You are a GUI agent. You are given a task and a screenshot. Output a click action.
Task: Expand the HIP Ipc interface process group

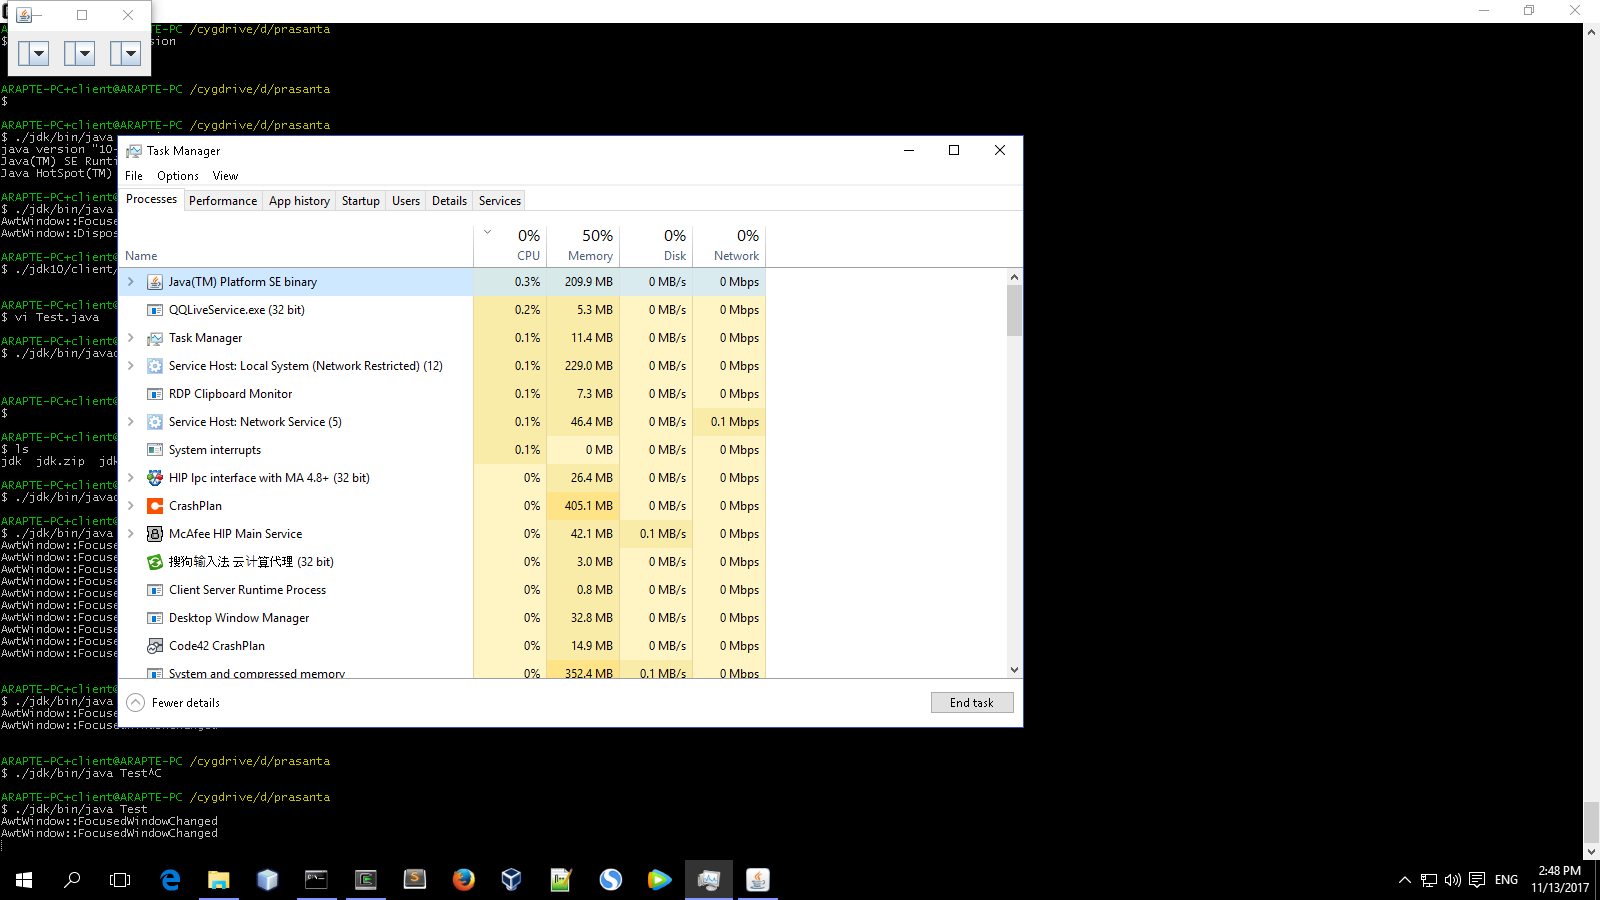pos(131,478)
